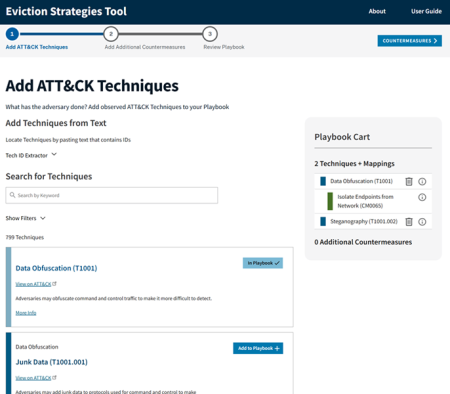
Task: Click external link icon beside Data Obfuscation's View on ATT&CK
Action: (54, 284)
